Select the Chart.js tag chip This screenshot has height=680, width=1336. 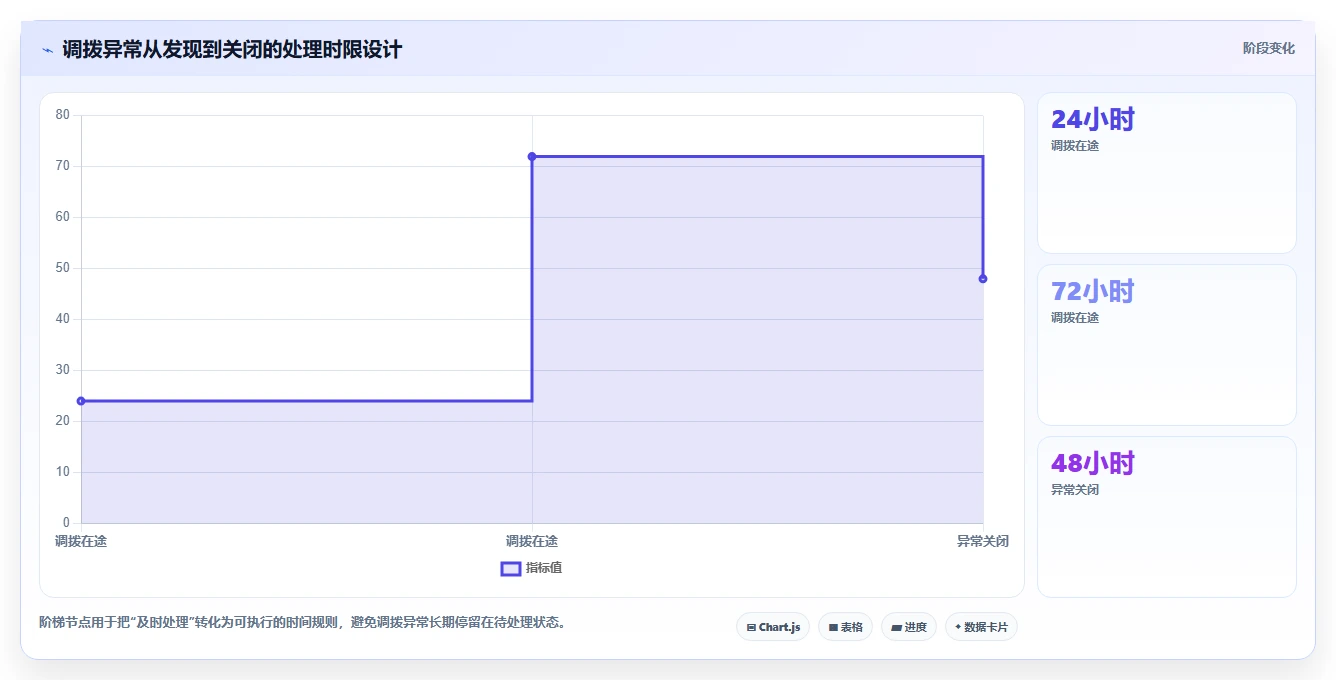coord(773,627)
